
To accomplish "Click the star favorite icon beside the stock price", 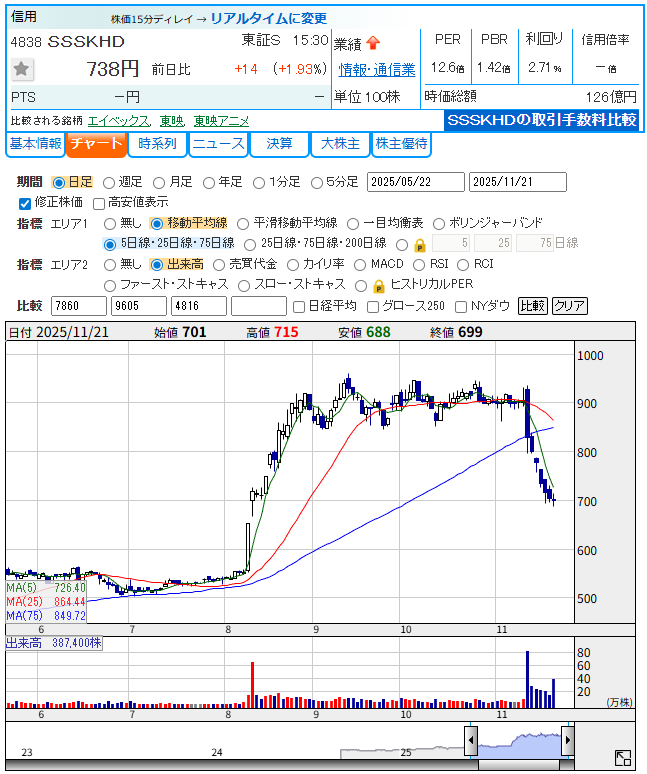I will coord(22,69).
